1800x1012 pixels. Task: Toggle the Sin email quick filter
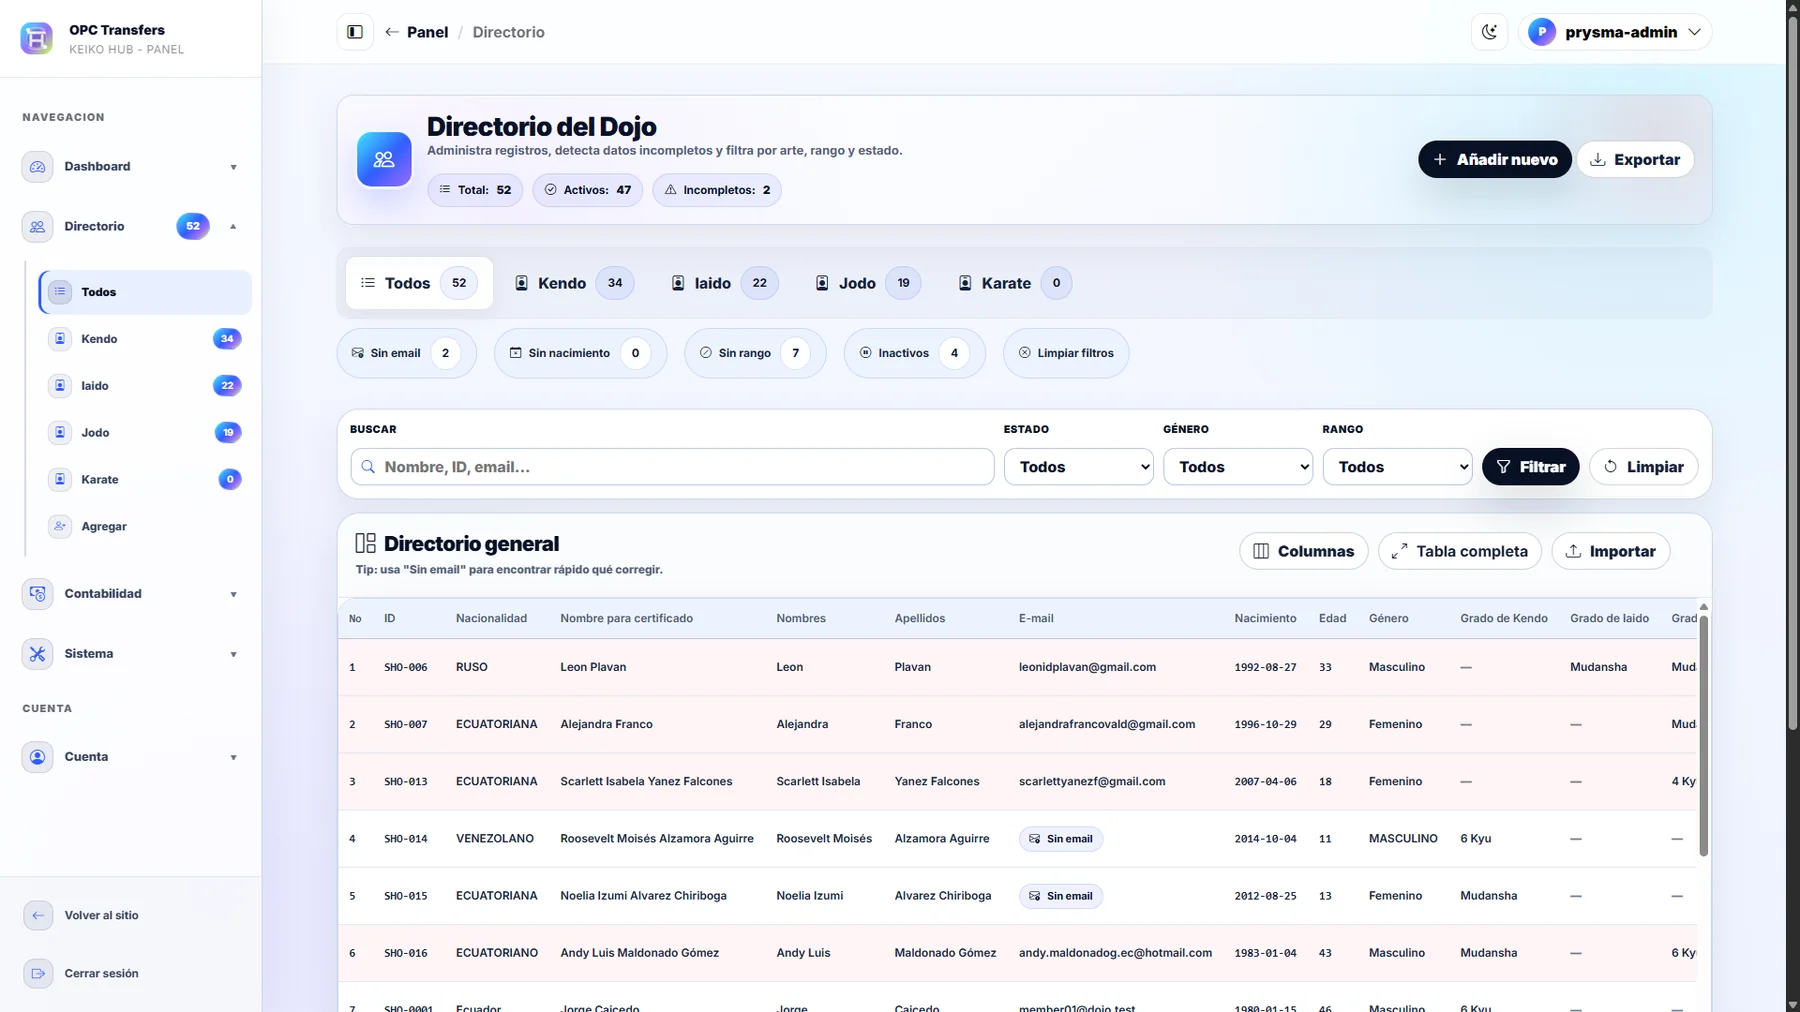(x=406, y=353)
